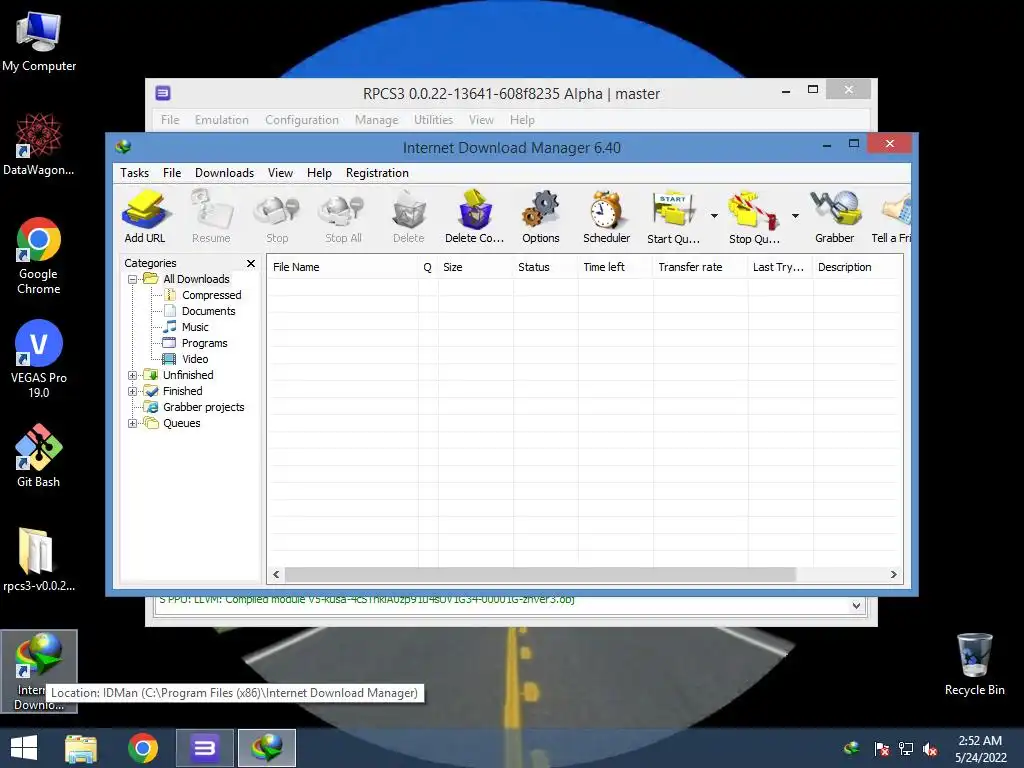This screenshot has width=1024, height=768.
Task: Expand the Unfinished tree node
Action: coord(133,376)
